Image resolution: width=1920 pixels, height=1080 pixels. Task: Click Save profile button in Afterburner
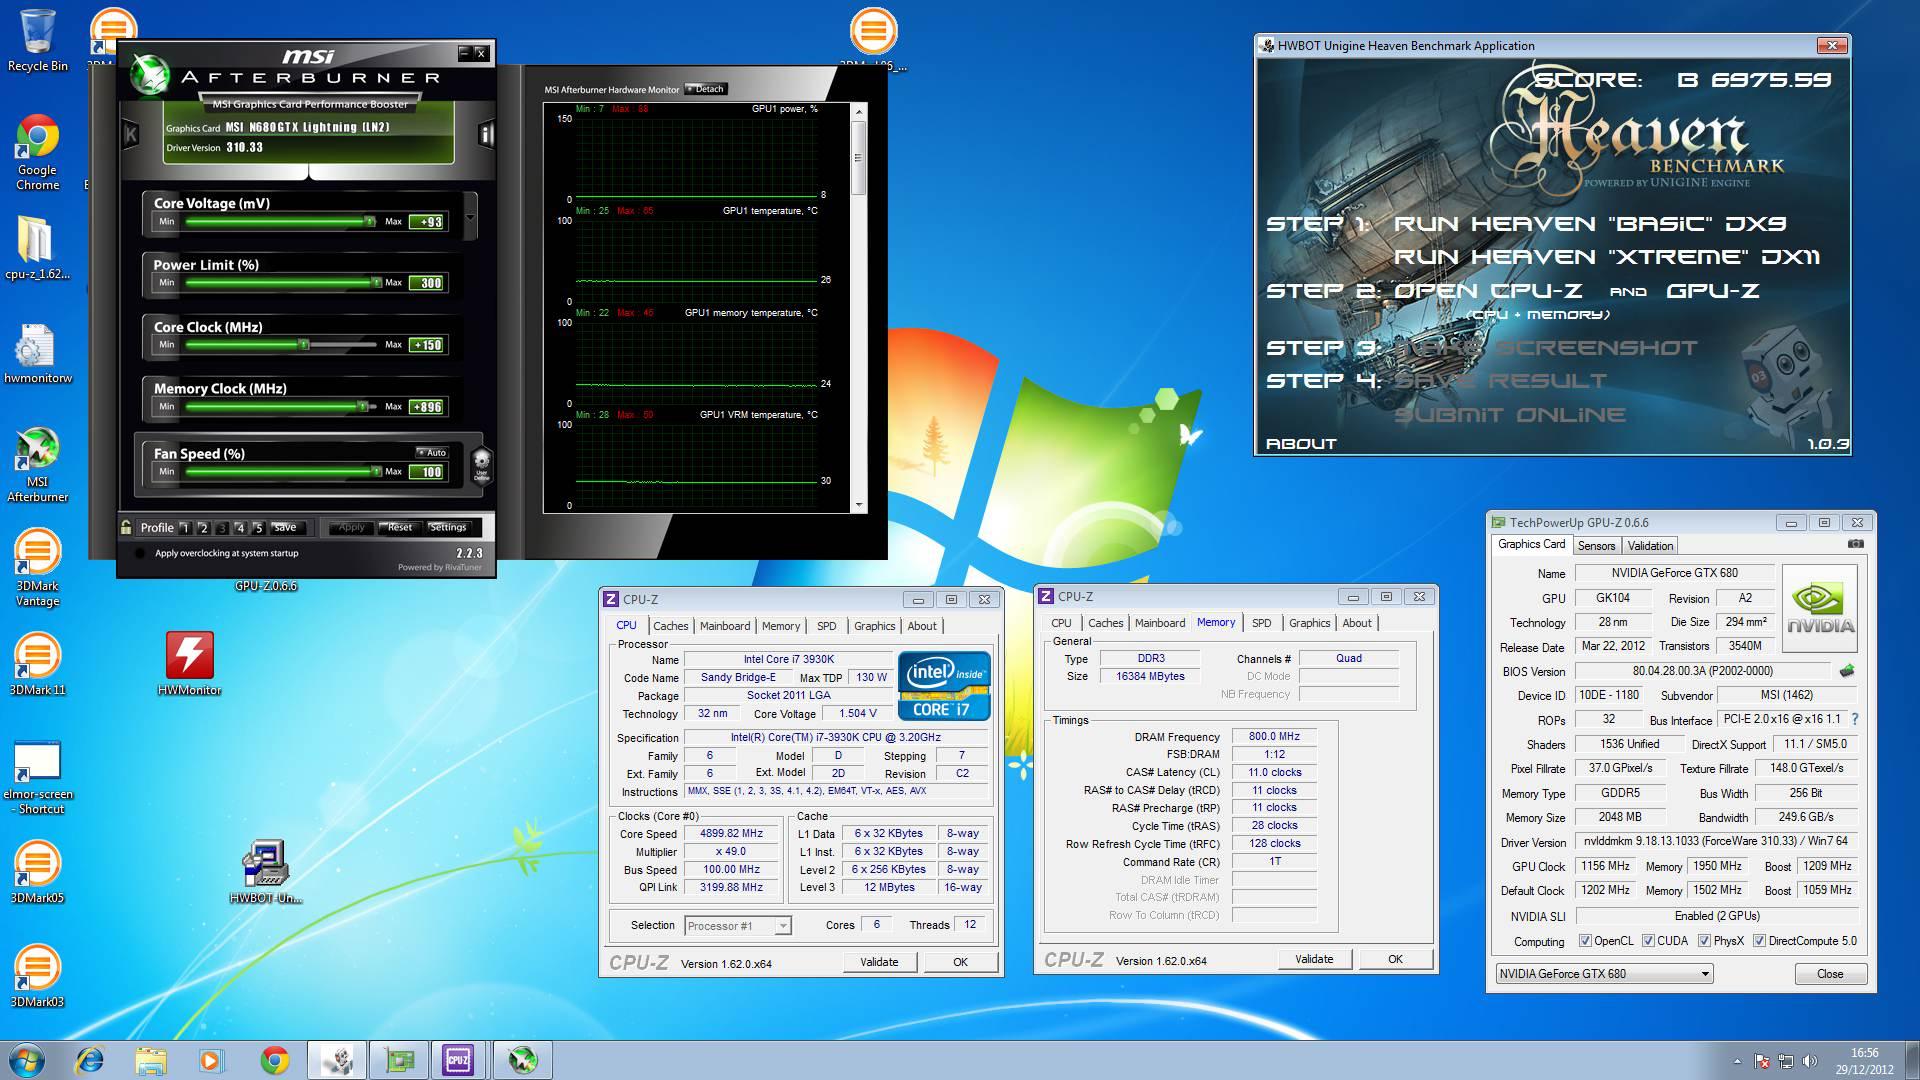click(285, 528)
